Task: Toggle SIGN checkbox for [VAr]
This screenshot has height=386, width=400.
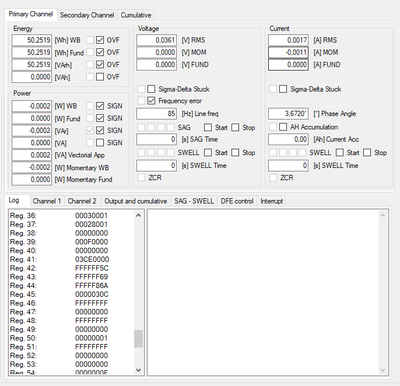Action: [x=100, y=130]
